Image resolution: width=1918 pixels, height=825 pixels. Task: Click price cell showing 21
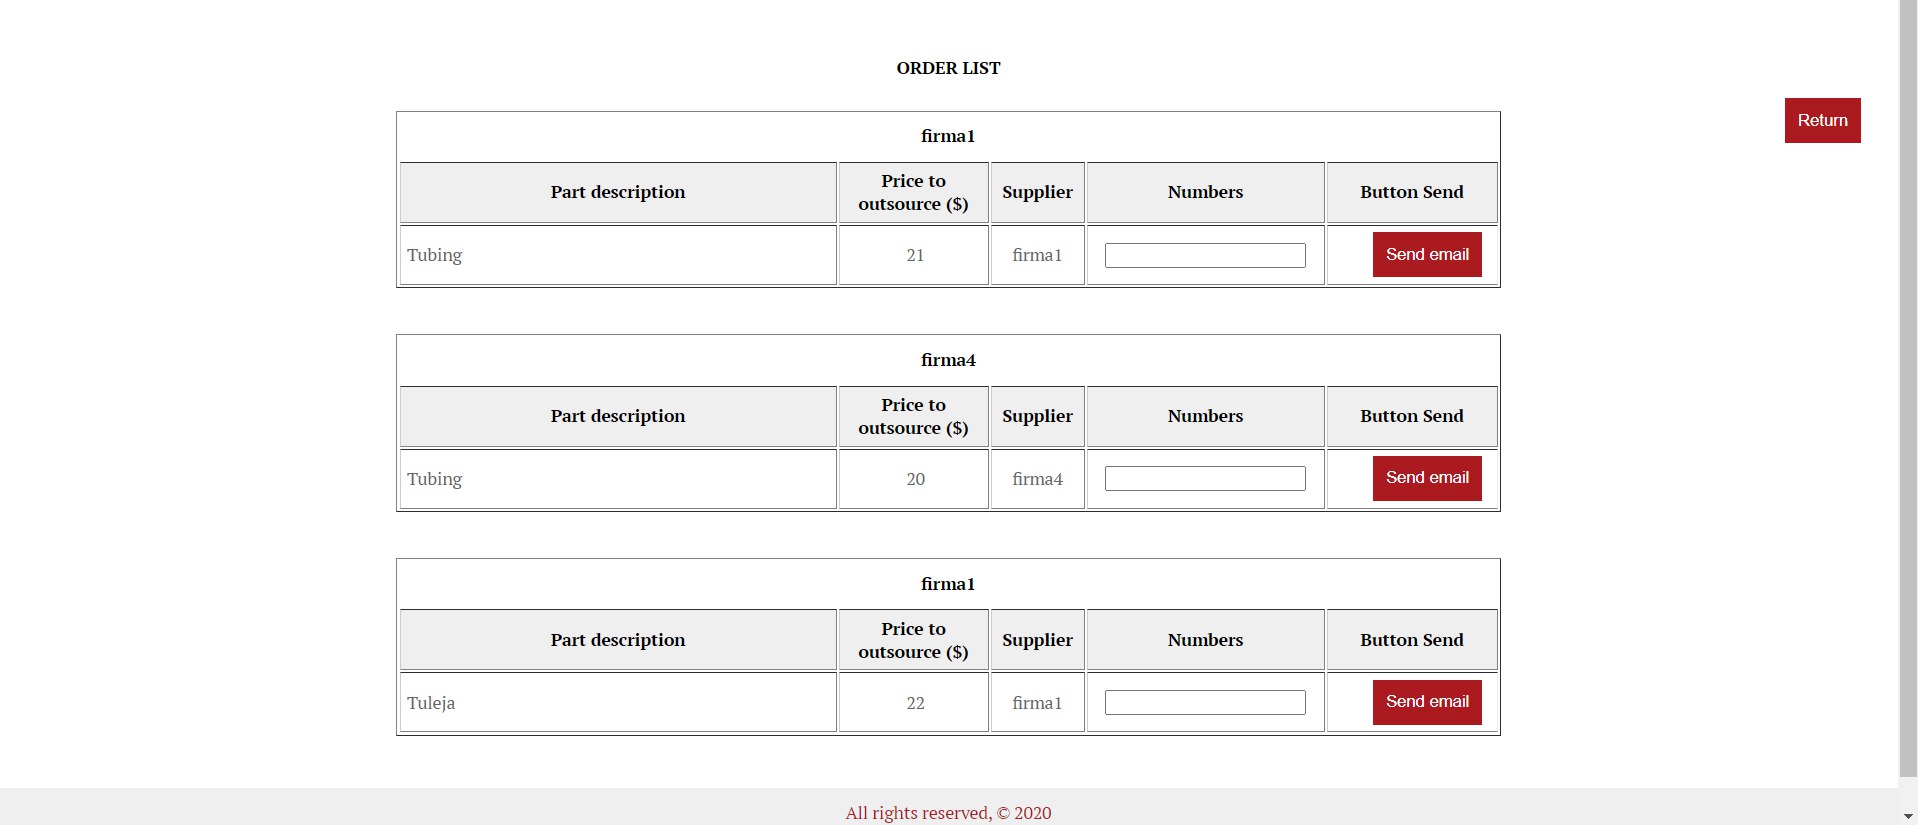[914, 255]
